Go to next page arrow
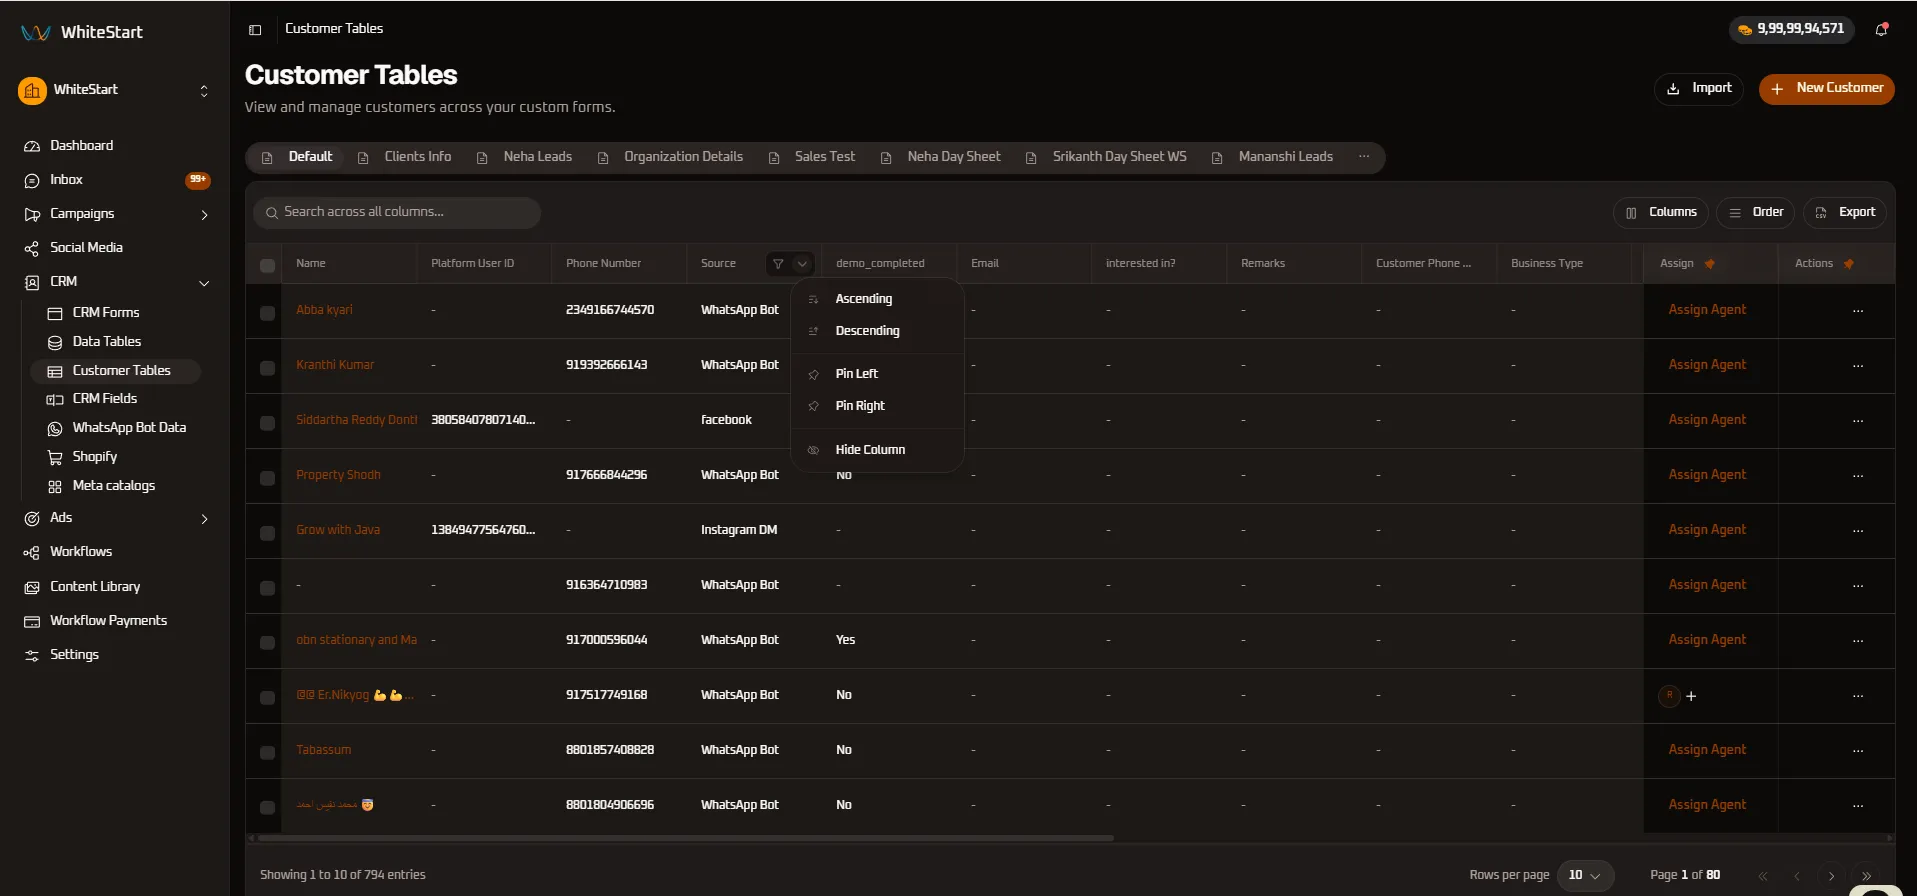Viewport: 1917px width, 896px height. [x=1831, y=876]
